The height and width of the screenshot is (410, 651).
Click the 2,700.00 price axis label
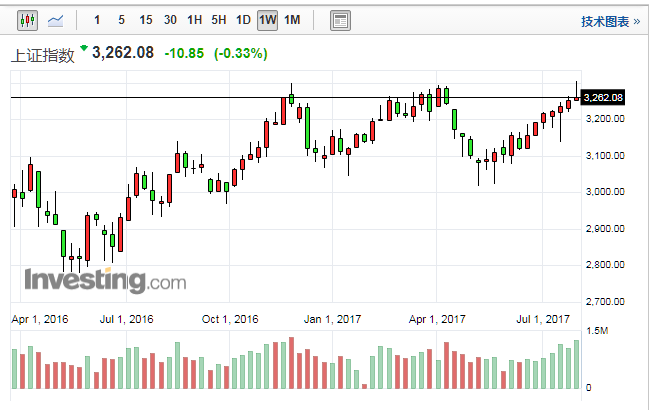point(605,302)
